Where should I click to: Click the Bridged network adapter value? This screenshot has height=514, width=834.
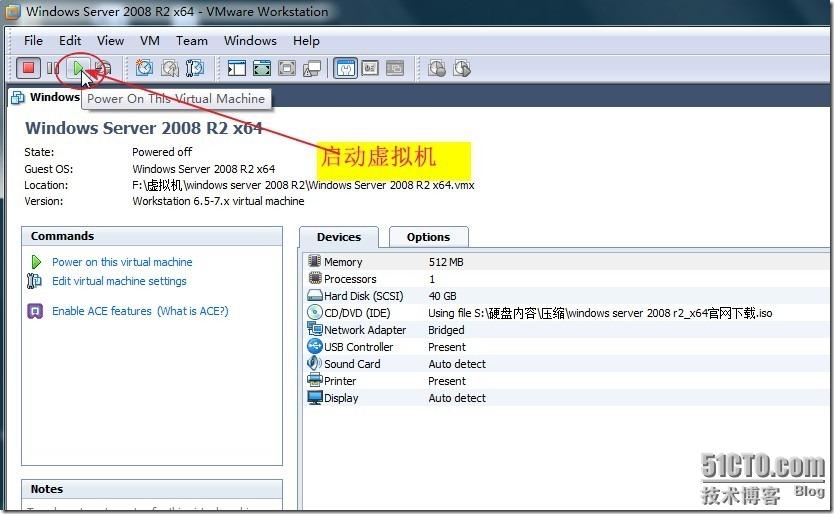tap(446, 330)
